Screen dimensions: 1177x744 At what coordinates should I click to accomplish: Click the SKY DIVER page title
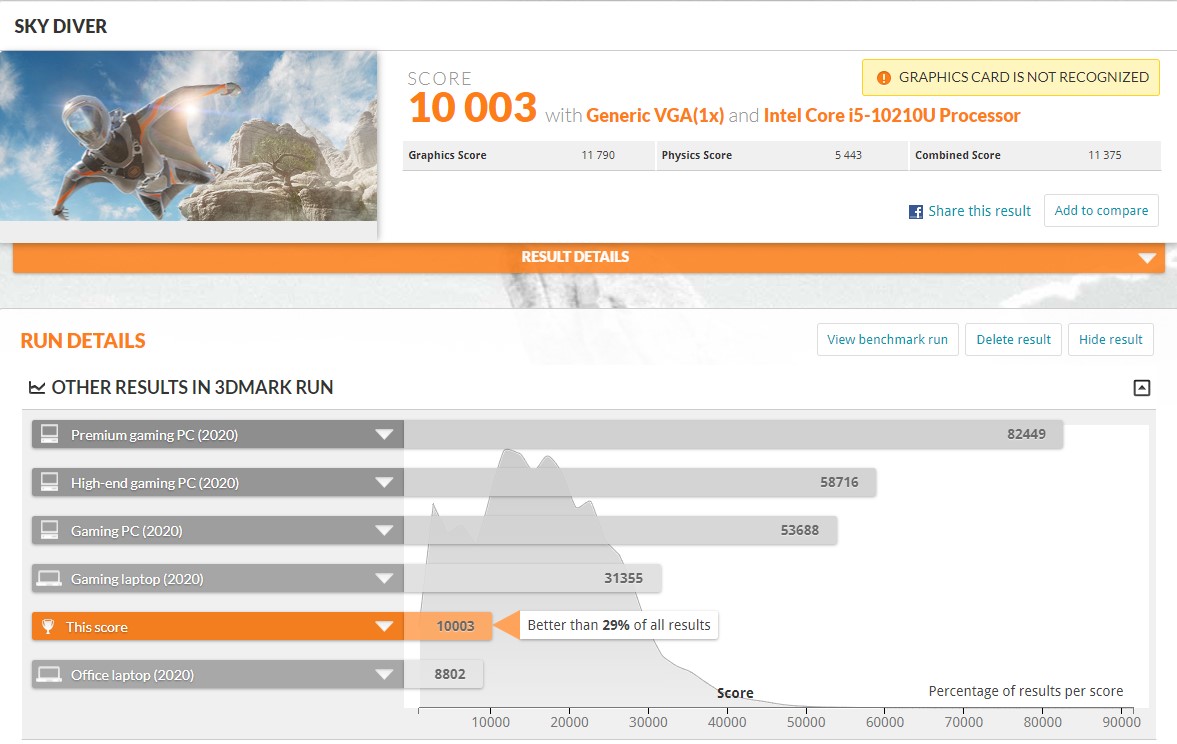point(61,26)
